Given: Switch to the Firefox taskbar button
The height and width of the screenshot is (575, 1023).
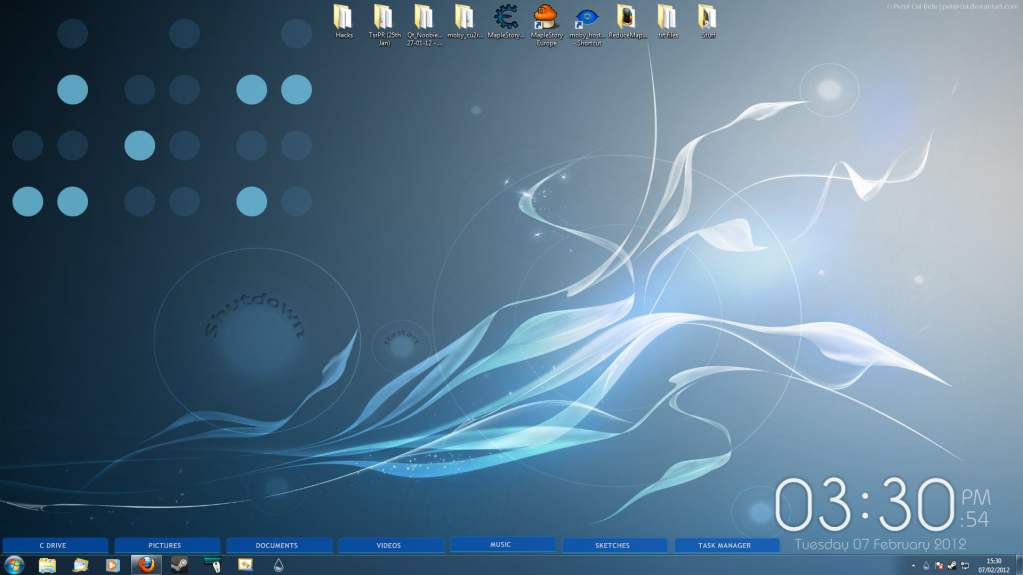Looking at the screenshot, I should tap(146, 565).
